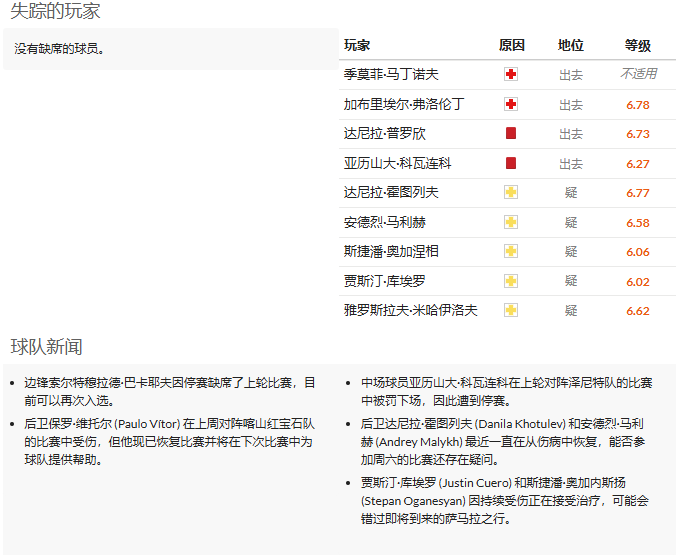Click injury icon for 季莫菲·马丁诺夫

click(x=511, y=74)
